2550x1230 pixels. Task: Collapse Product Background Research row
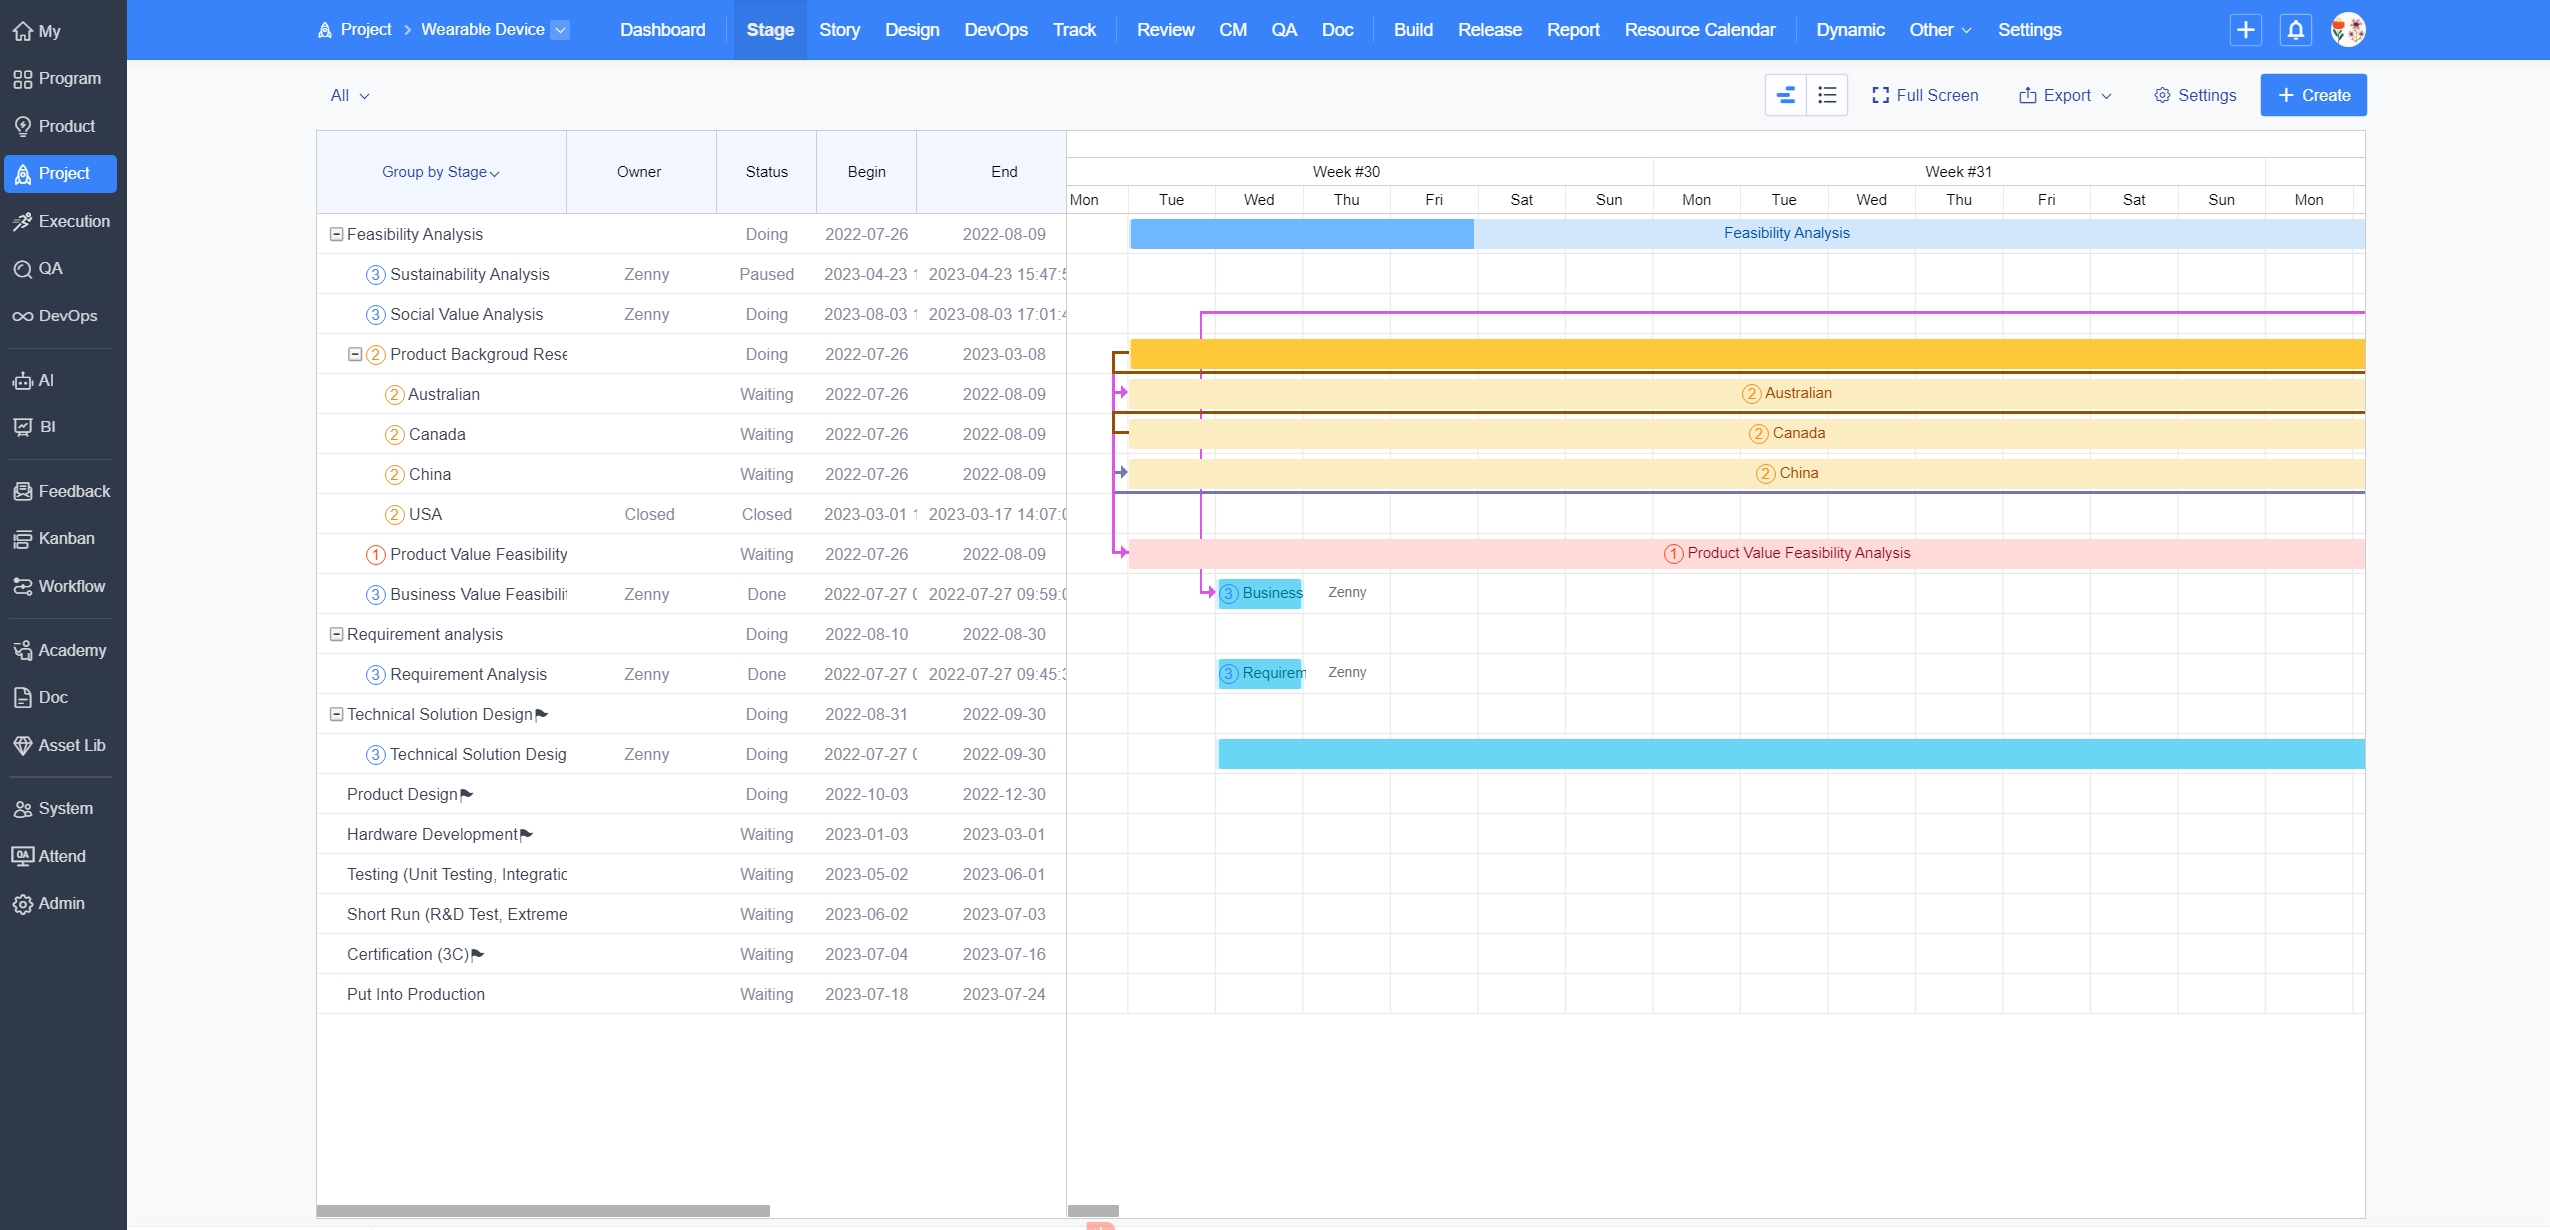[x=355, y=354]
